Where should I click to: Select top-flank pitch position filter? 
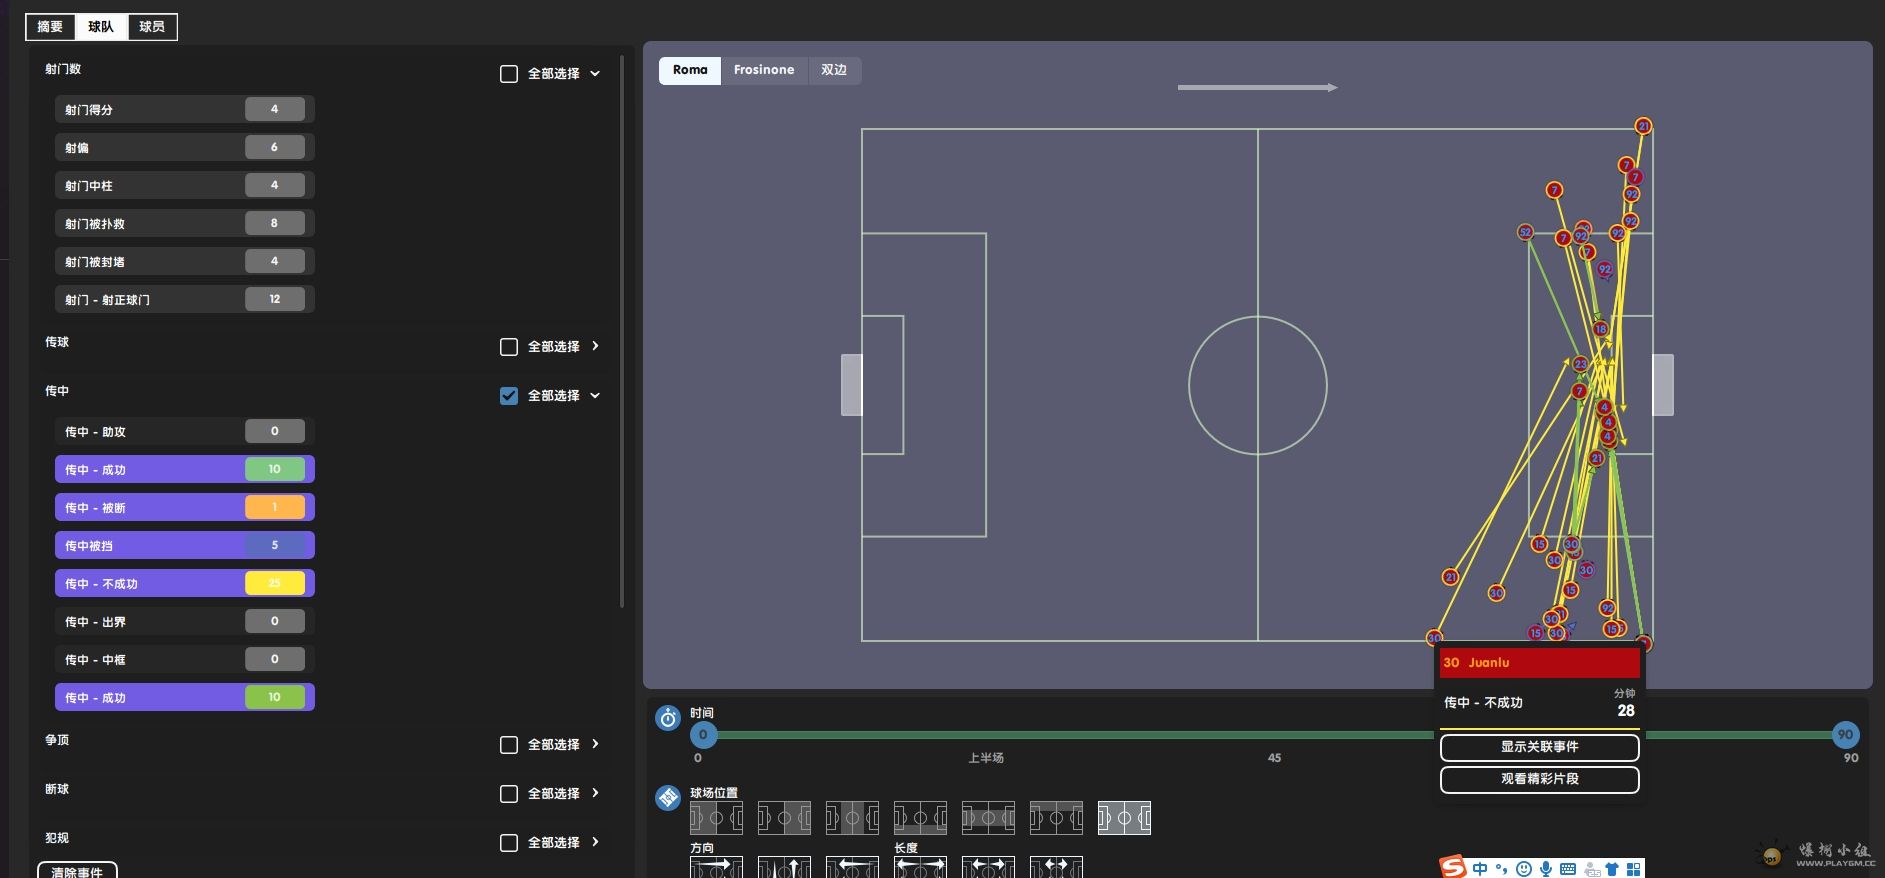(1056, 818)
